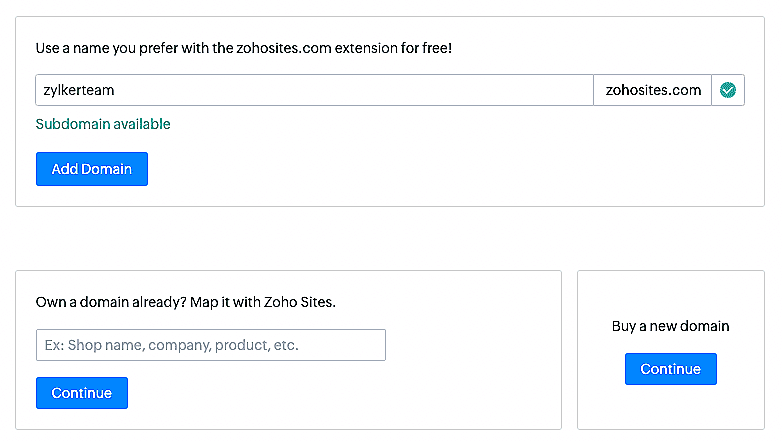
Task: Click the 'Buy a new domain' label
Action: [x=670, y=326]
